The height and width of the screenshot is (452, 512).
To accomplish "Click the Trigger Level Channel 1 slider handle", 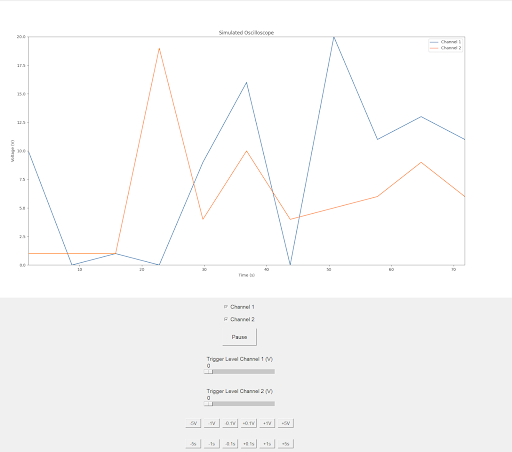I will (208, 371).
